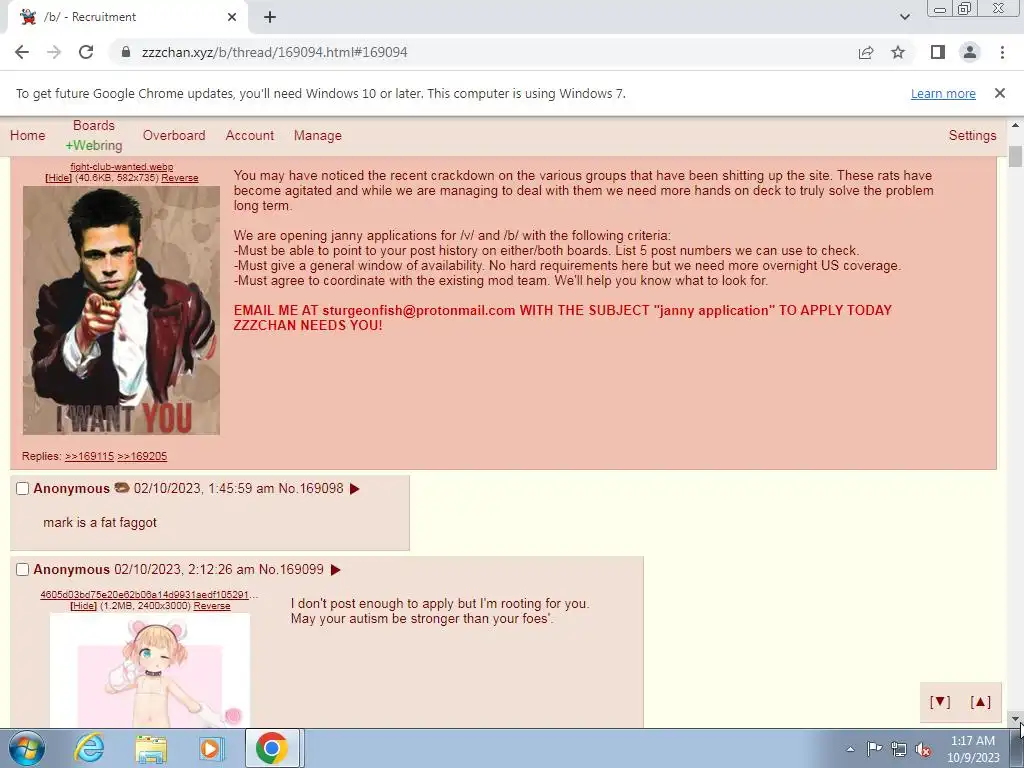Select checkbox for post No.169098

point(22,488)
